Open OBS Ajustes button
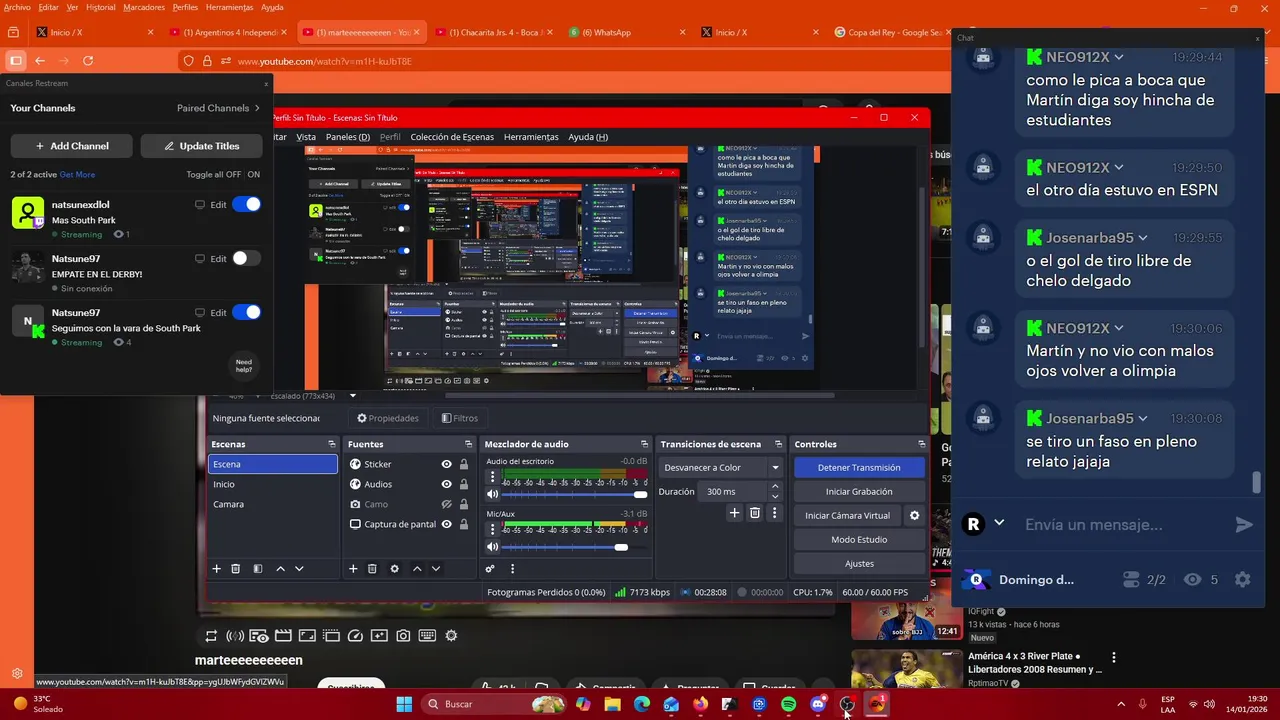The height and width of the screenshot is (720, 1280). click(x=859, y=563)
